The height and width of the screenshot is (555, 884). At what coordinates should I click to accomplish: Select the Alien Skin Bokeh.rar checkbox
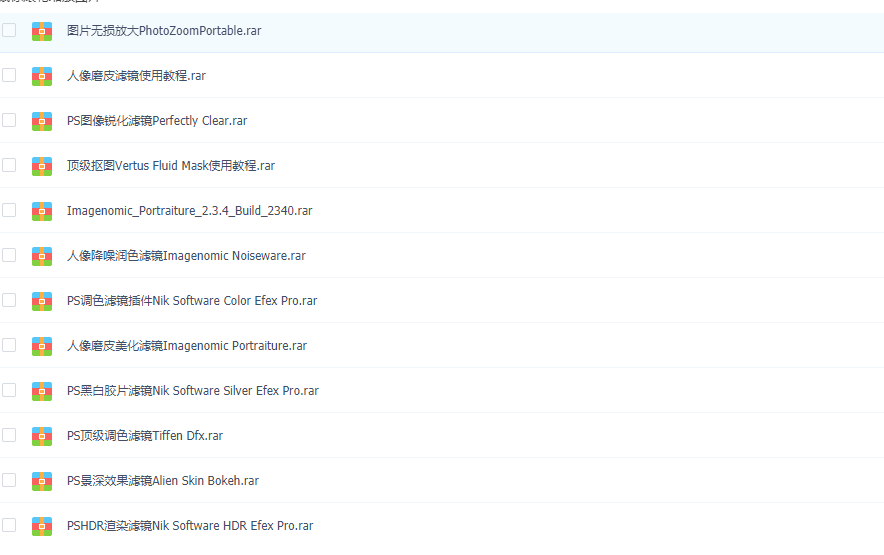[9, 480]
